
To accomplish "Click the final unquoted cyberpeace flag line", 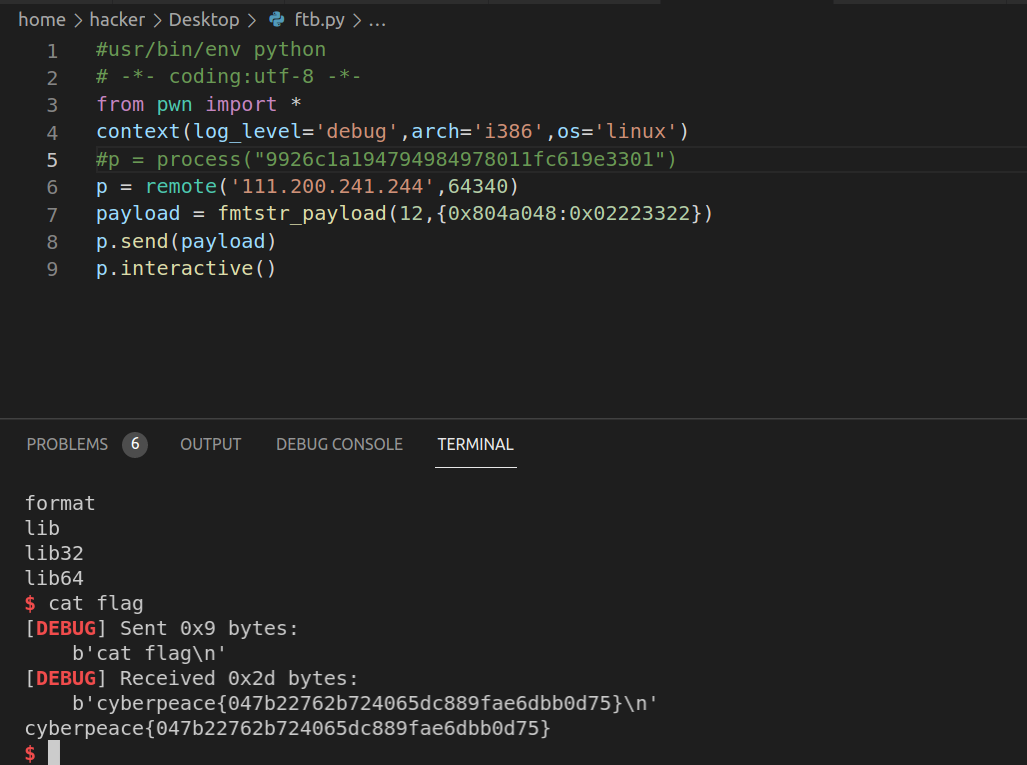I will pos(288,728).
